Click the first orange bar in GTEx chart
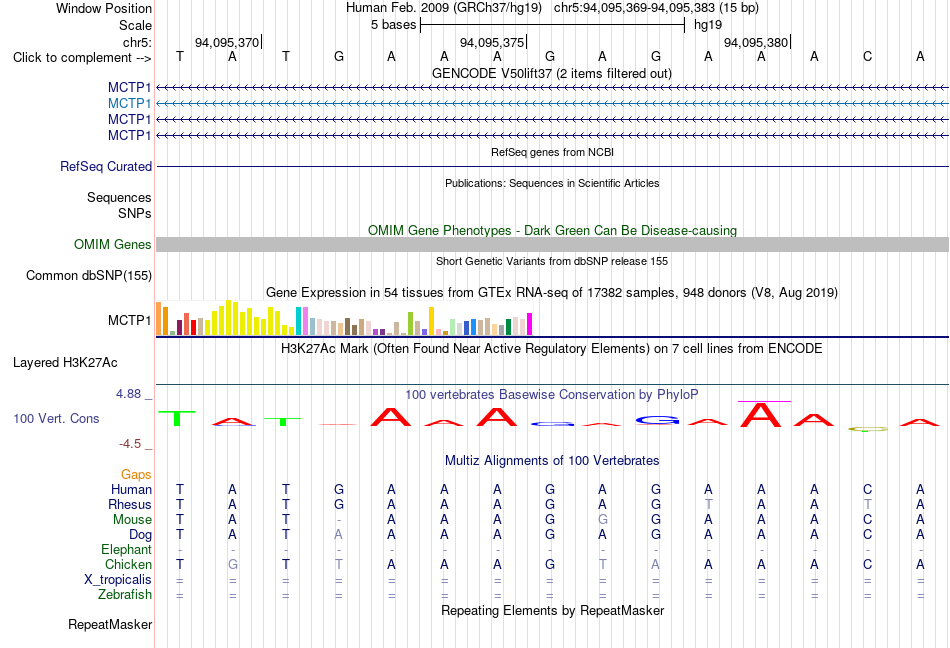 (x=159, y=319)
